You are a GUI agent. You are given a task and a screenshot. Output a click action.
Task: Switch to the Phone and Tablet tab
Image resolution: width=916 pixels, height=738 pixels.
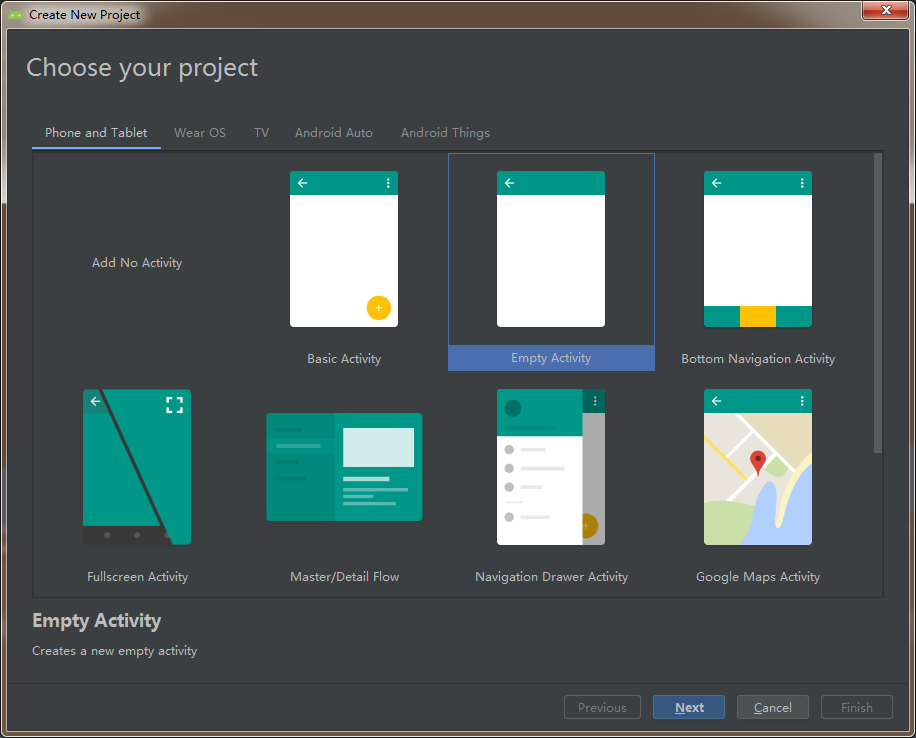96,133
